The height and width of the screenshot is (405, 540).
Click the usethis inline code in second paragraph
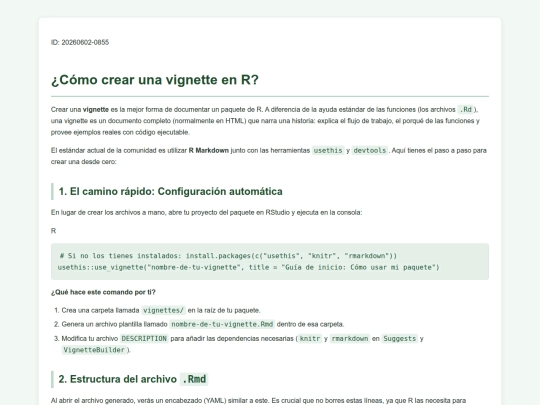point(328,150)
